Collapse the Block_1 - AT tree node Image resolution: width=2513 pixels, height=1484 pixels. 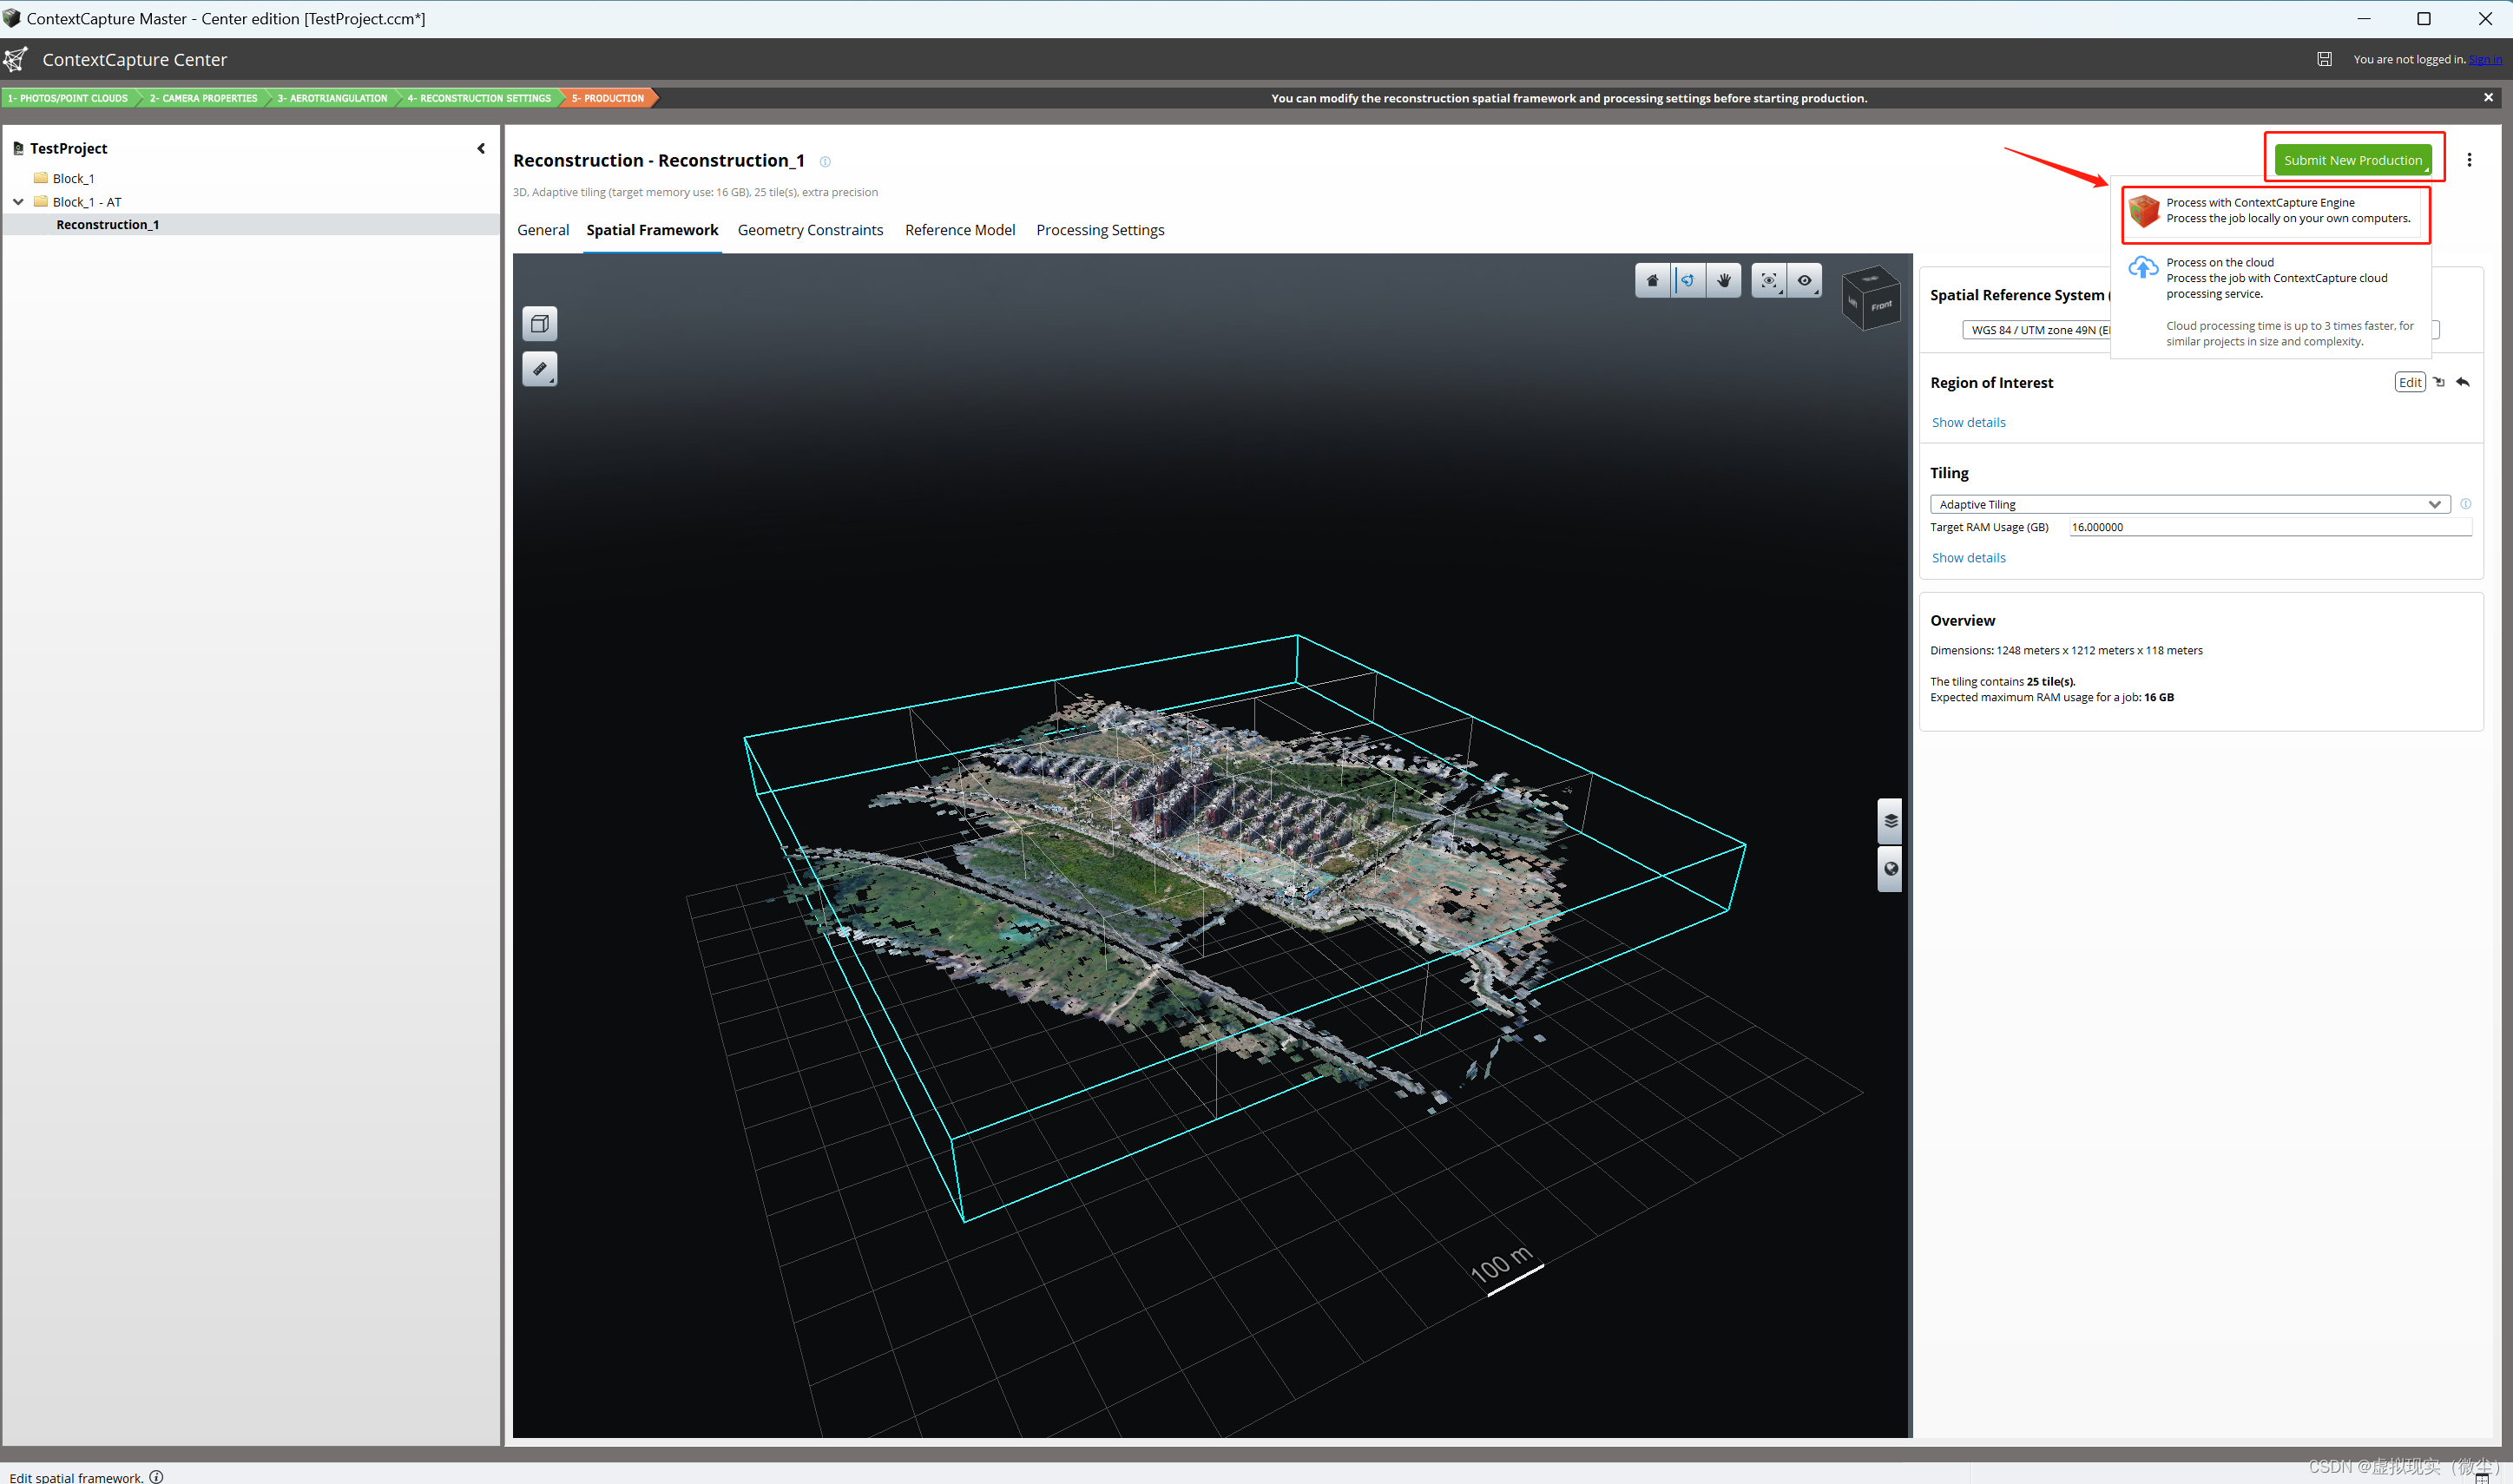[18, 202]
